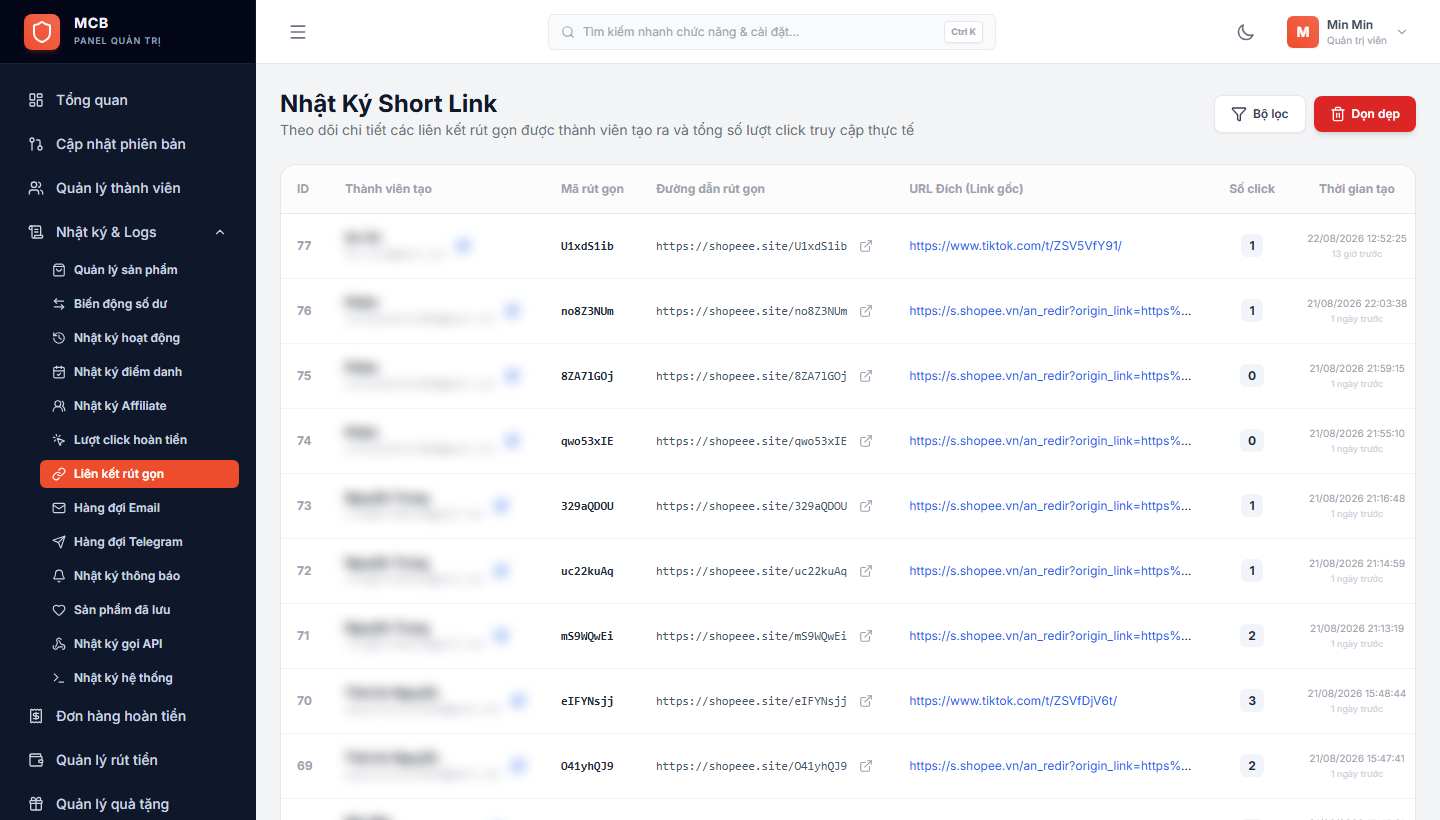Open external link icon for 329aQDOU
This screenshot has height=820, width=1440.
866,506
